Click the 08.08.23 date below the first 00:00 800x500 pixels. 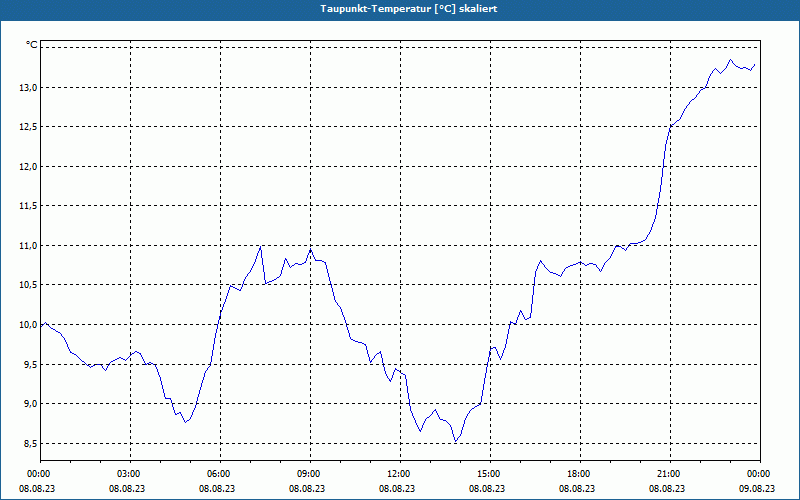[37, 488]
